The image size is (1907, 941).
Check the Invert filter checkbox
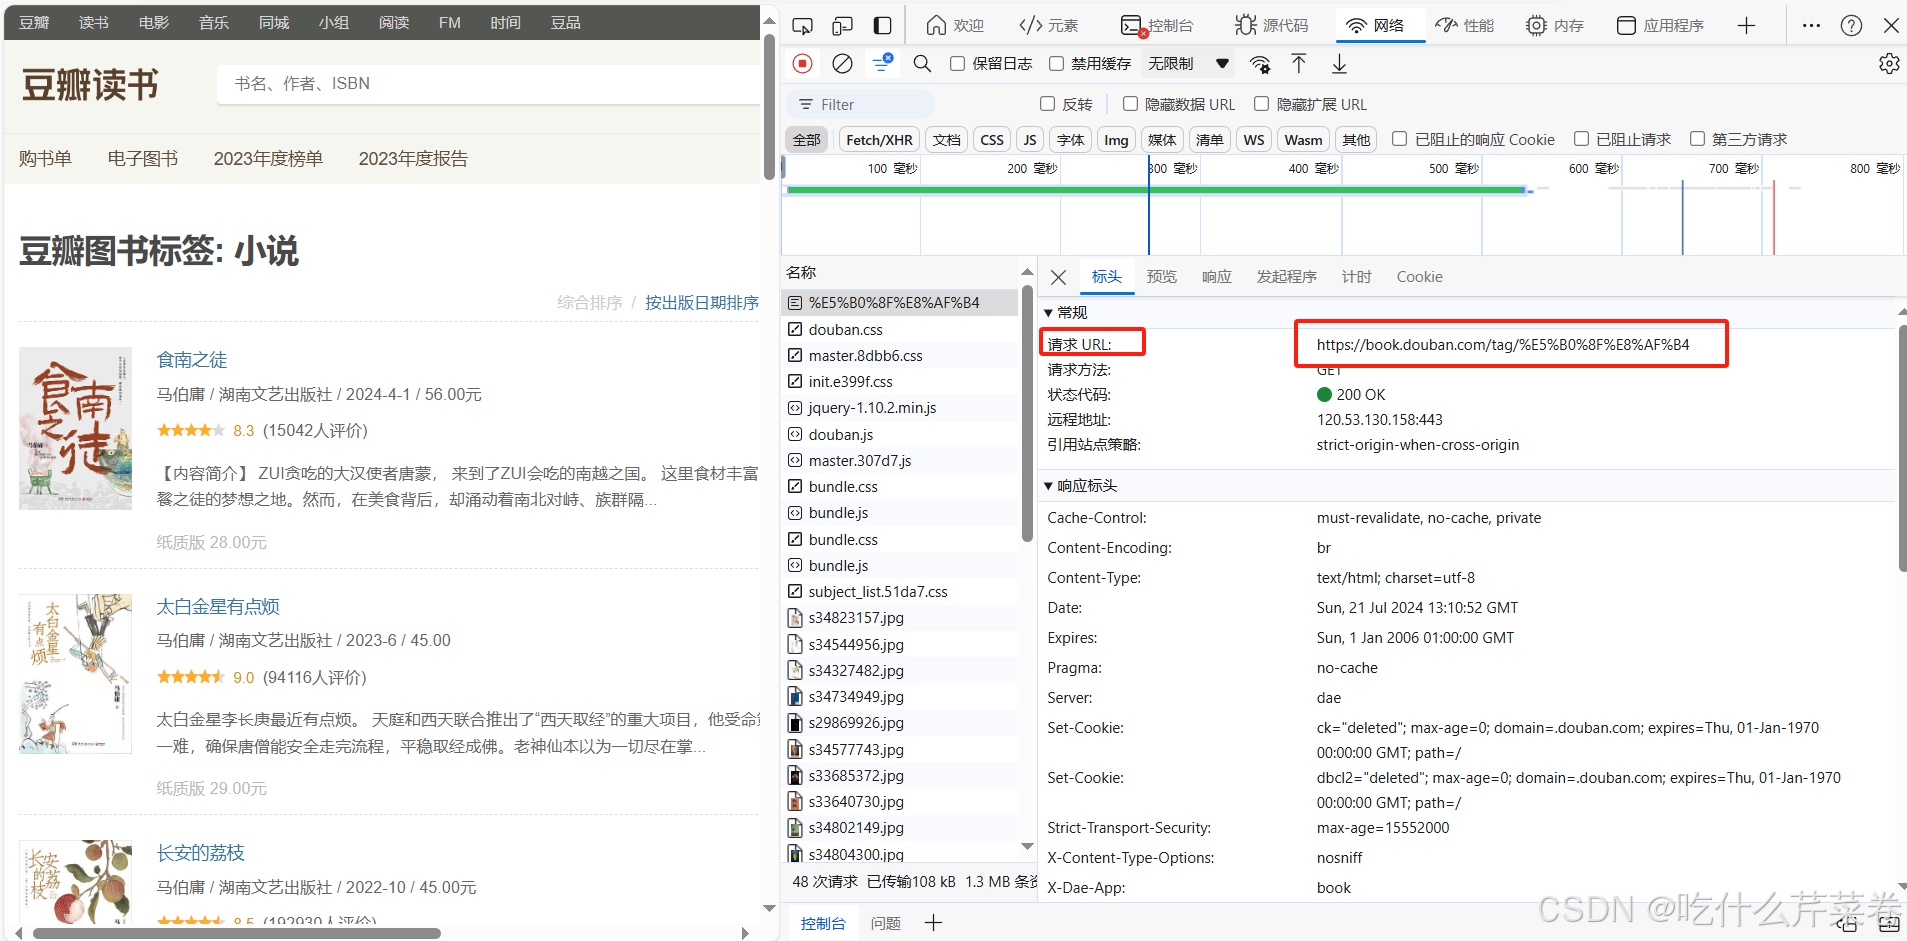(1047, 104)
